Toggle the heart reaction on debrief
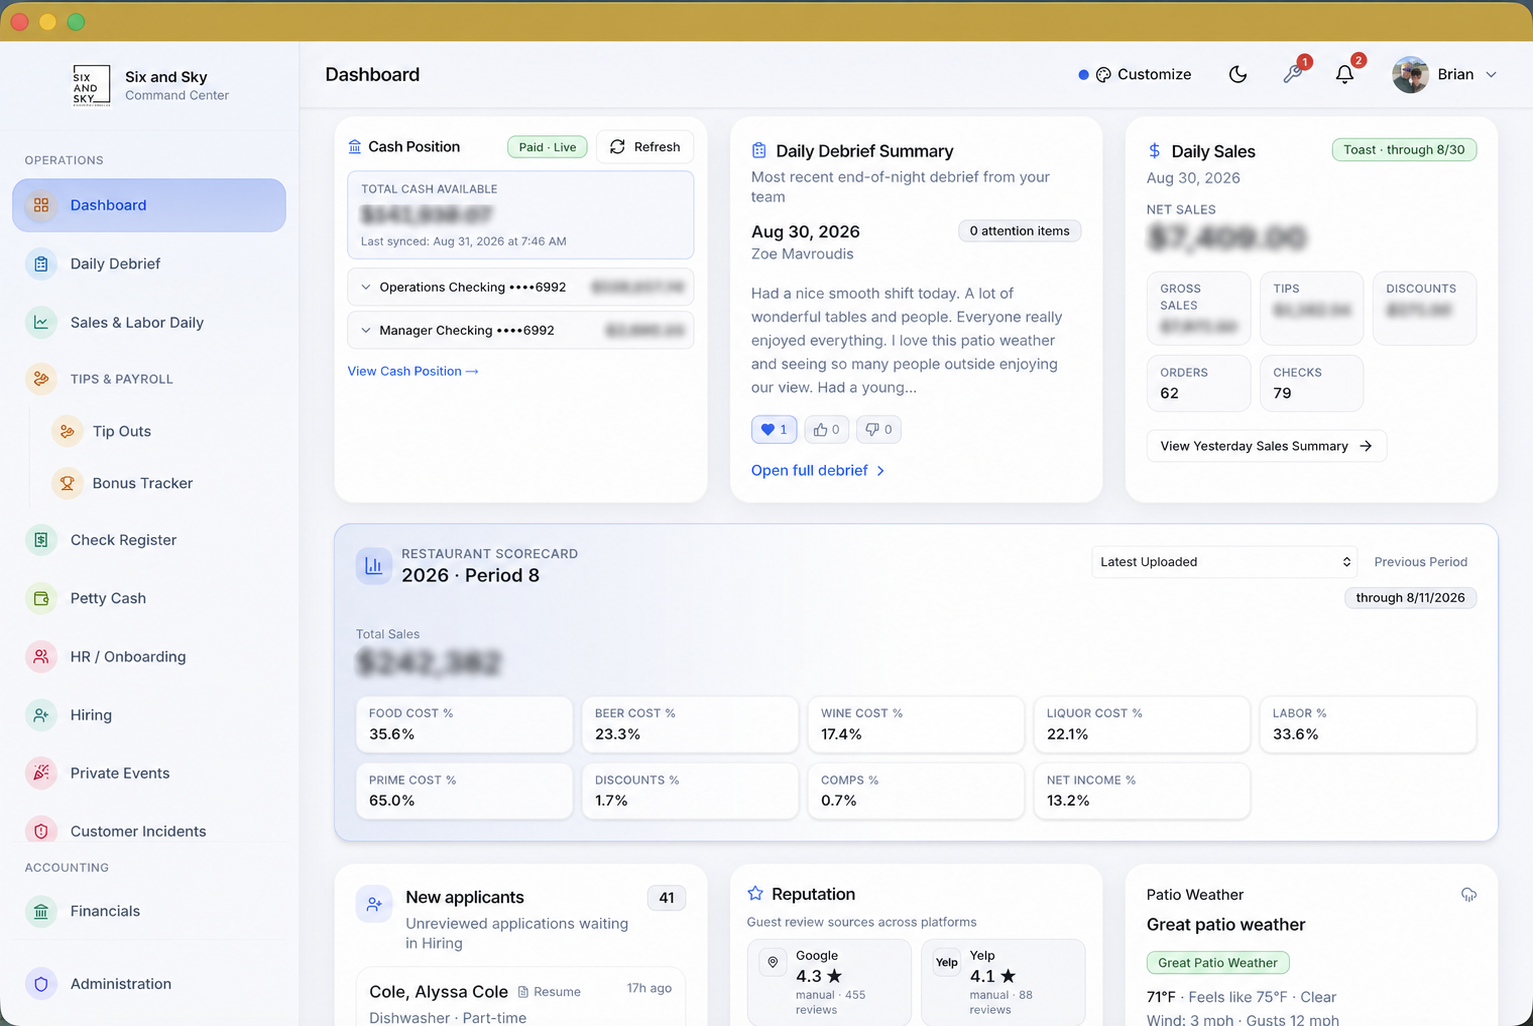This screenshot has height=1026, width=1533. click(x=774, y=429)
